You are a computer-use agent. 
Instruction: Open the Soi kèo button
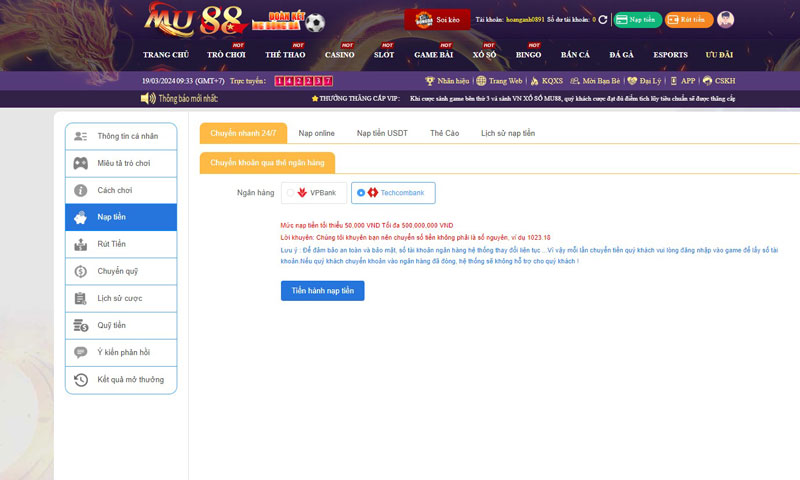(437, 20)
